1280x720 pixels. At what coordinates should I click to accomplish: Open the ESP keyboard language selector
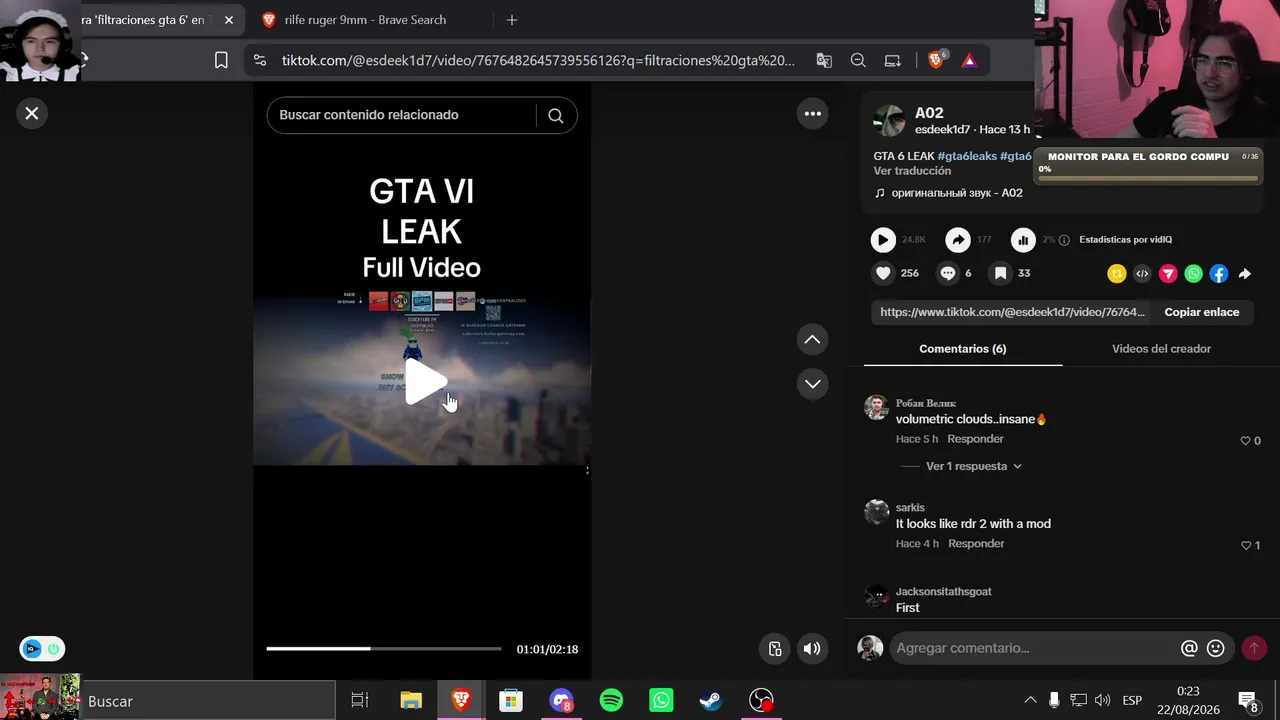pyautogui.click(x=1132, y=701)
